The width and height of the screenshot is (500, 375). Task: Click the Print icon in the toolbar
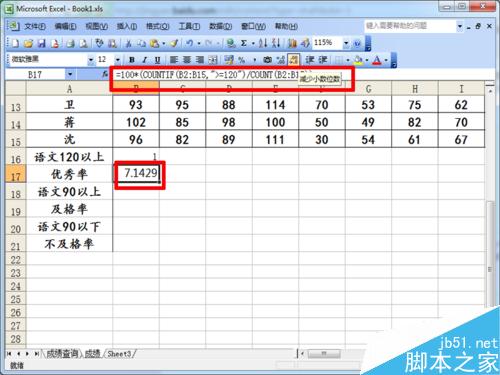[70, 43]
